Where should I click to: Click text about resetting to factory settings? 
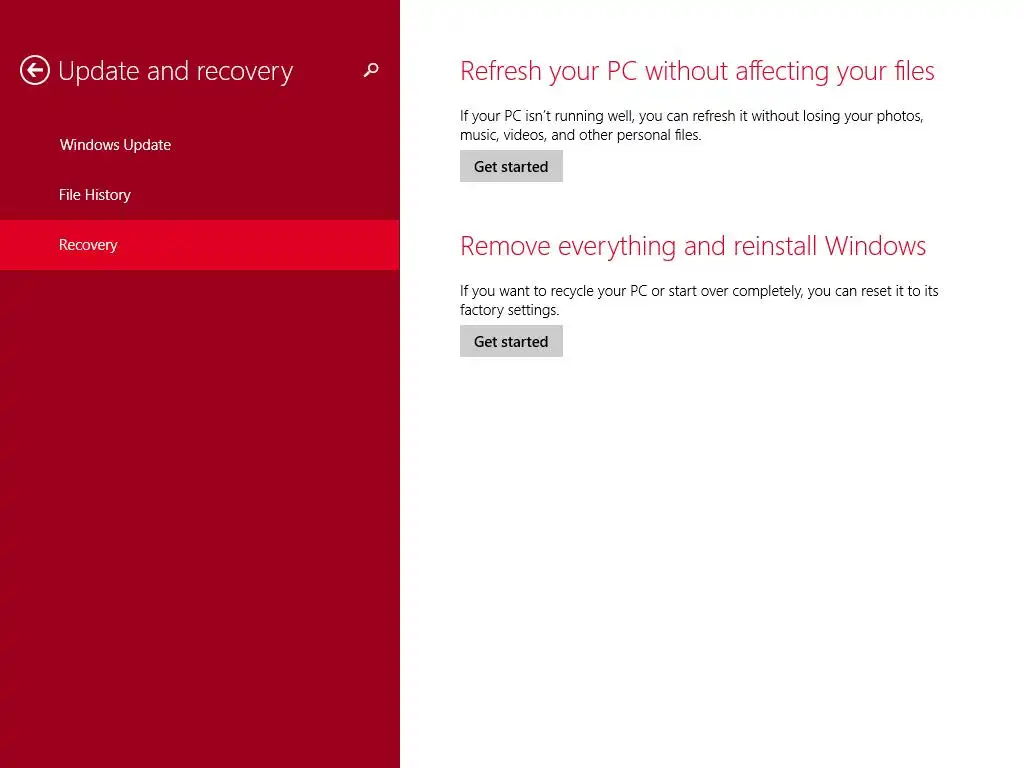(699, 300)
